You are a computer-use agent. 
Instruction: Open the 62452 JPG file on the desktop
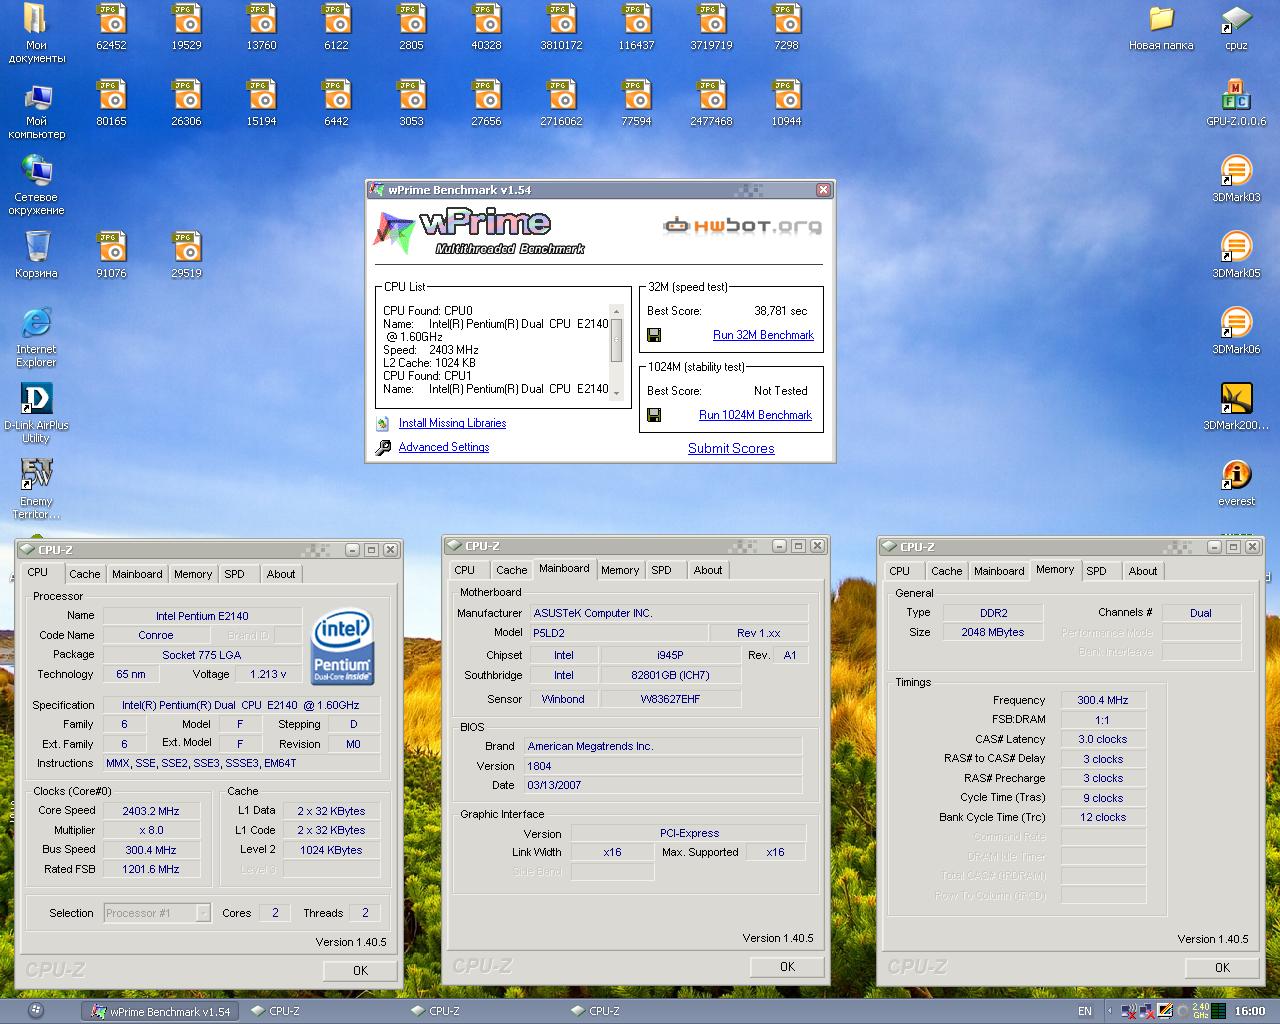point(111,27)
